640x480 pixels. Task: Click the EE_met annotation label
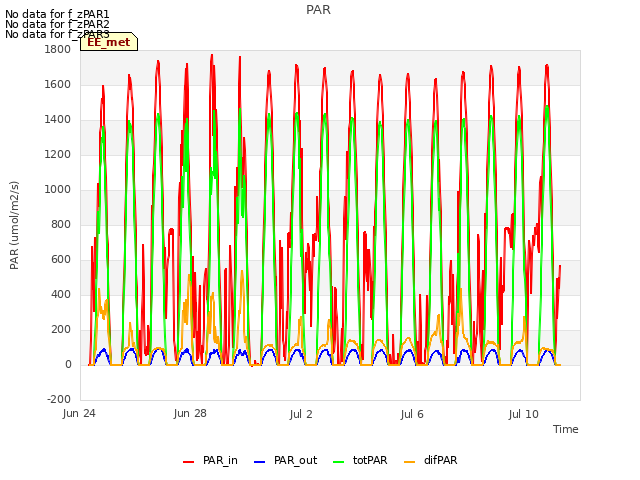click(109, 42)
